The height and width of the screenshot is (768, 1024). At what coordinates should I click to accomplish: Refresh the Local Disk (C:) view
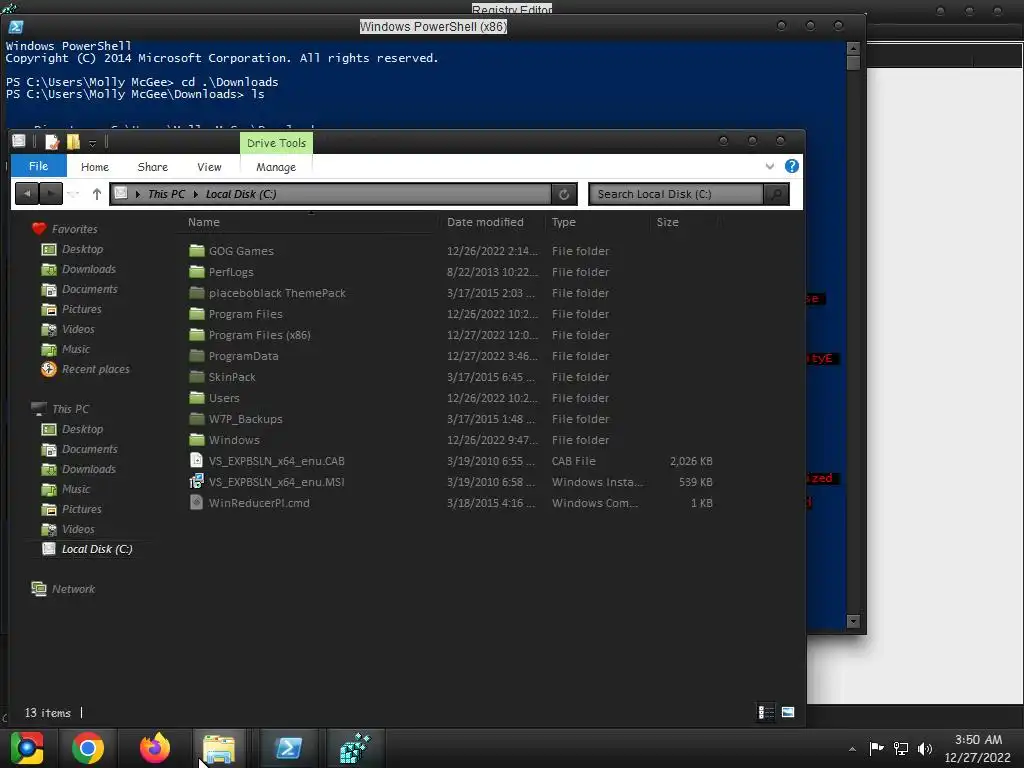coord(564,194)
